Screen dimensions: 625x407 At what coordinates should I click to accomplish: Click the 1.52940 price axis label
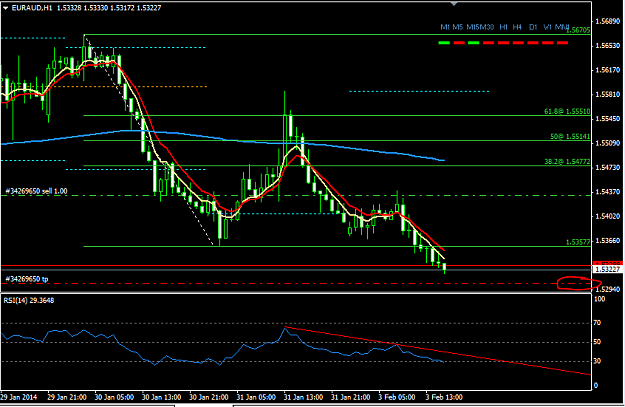point(607,289)
